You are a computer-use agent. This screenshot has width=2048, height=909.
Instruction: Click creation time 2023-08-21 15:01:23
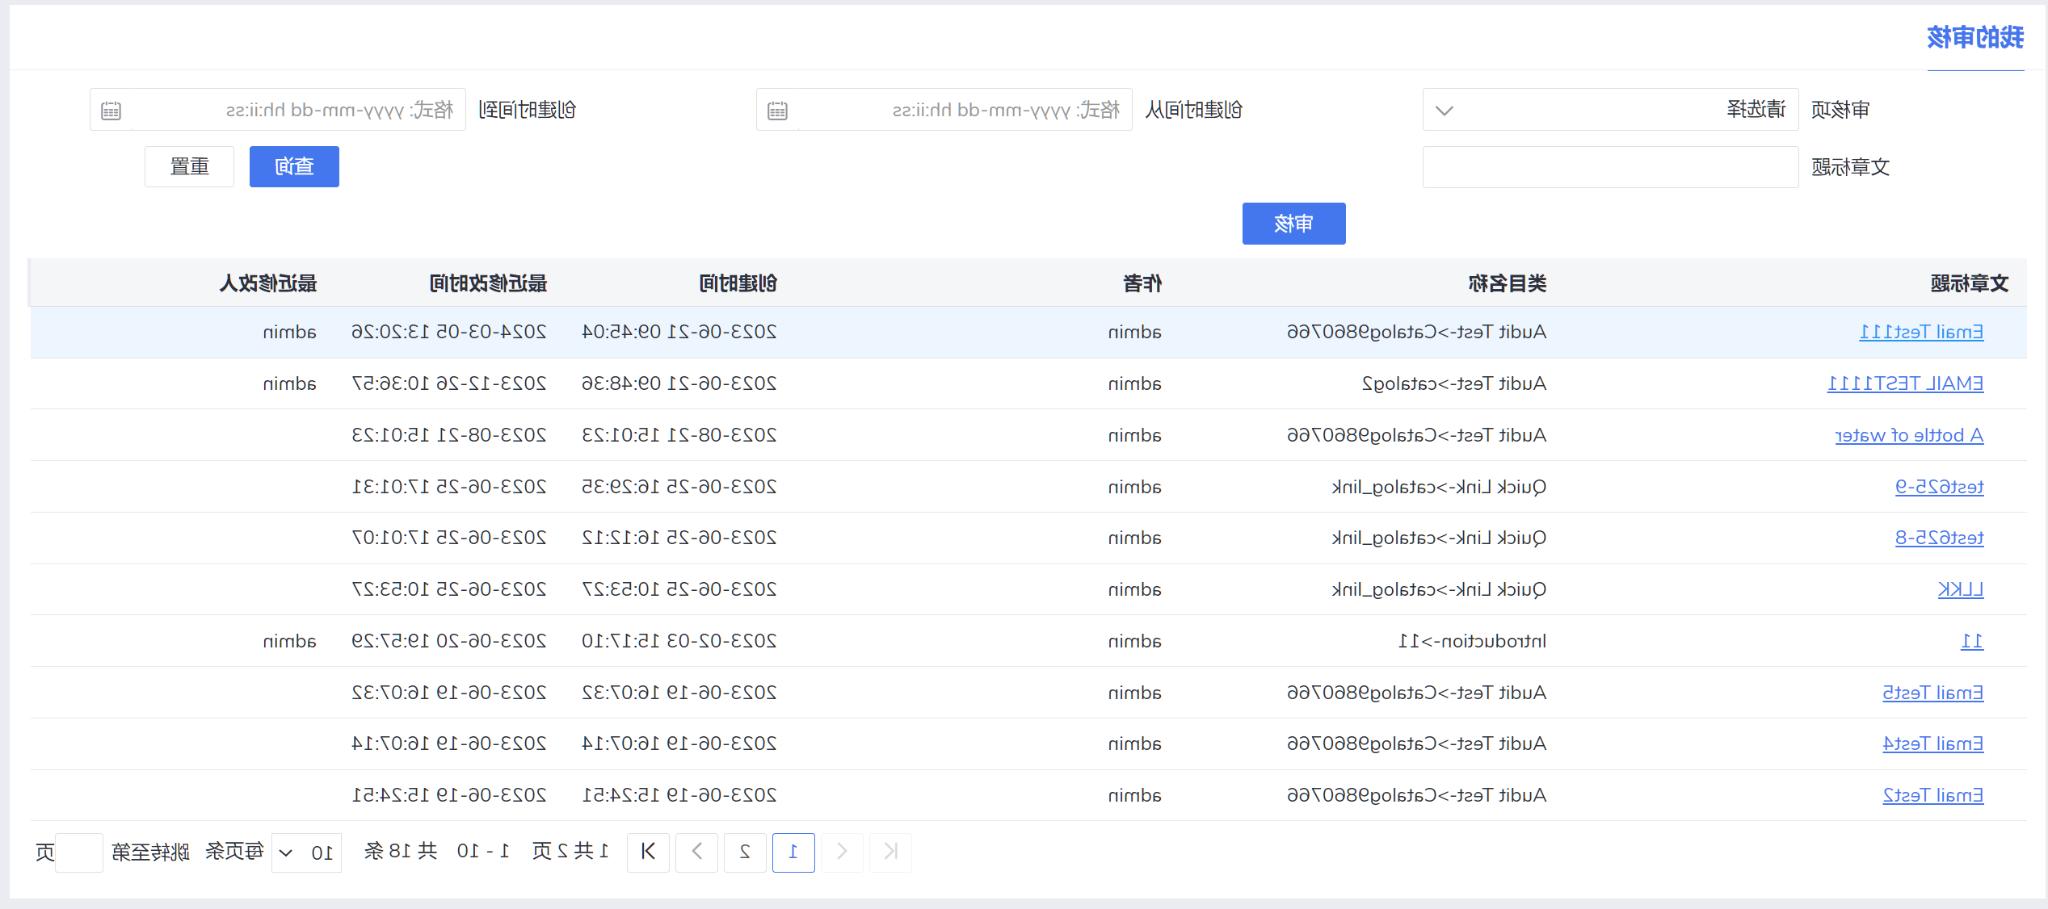pos(679,436)
